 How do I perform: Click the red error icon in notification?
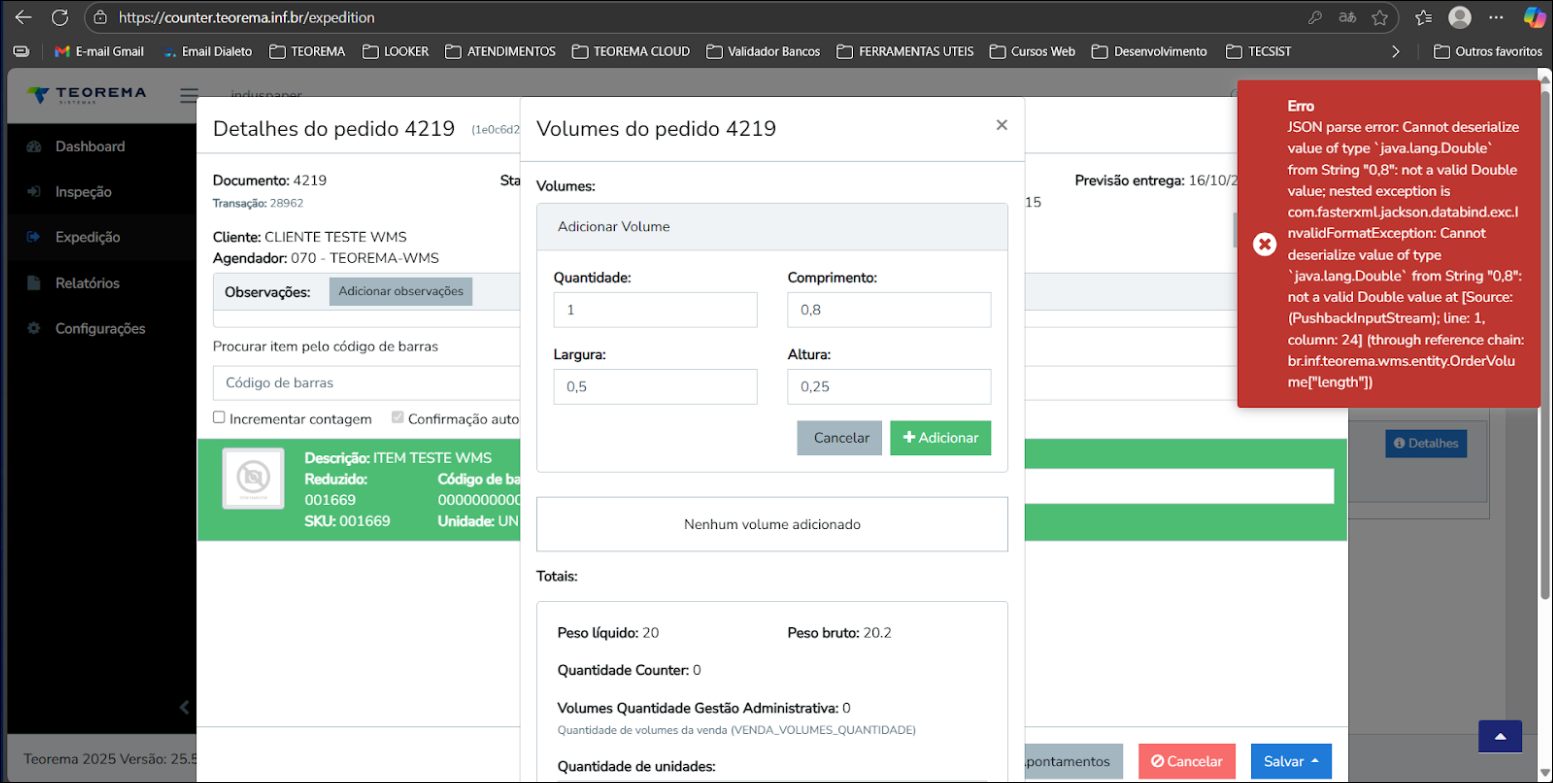[x=1264, y=244]
